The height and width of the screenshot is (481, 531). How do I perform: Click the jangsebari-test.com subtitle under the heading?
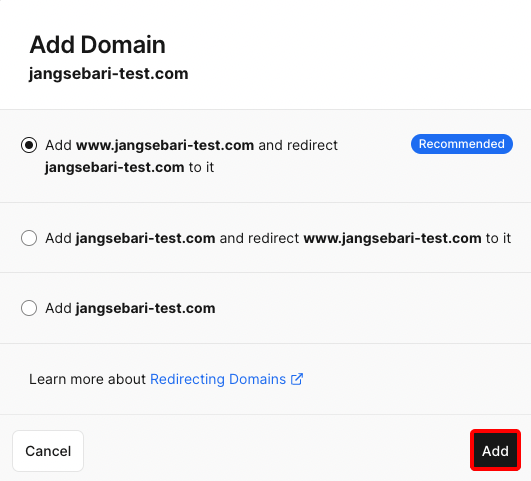[108, 74]
